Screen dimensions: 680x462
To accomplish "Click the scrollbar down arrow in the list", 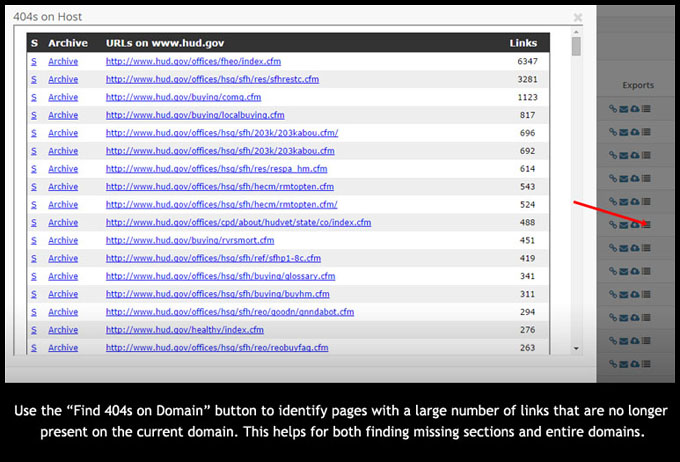I will 575,348.
